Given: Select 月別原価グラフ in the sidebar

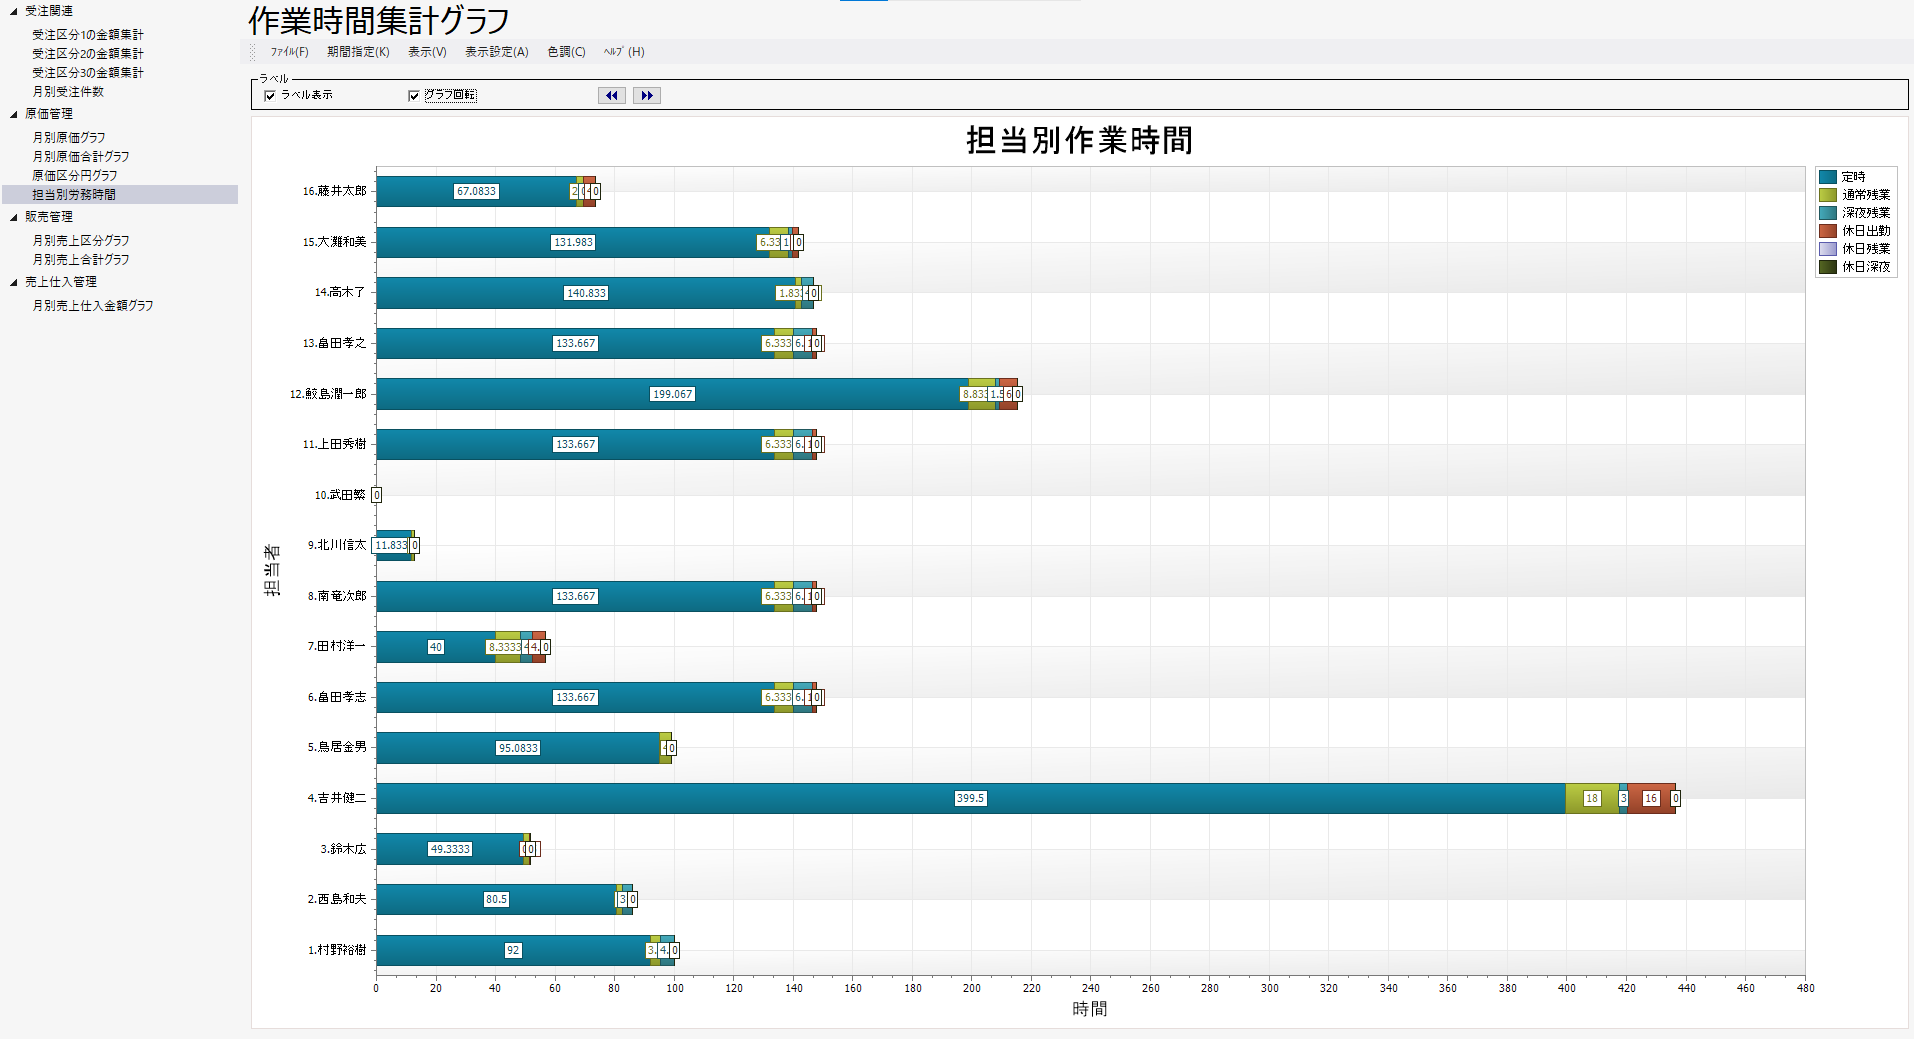Looking at the screenshot, I should (69, 138).
